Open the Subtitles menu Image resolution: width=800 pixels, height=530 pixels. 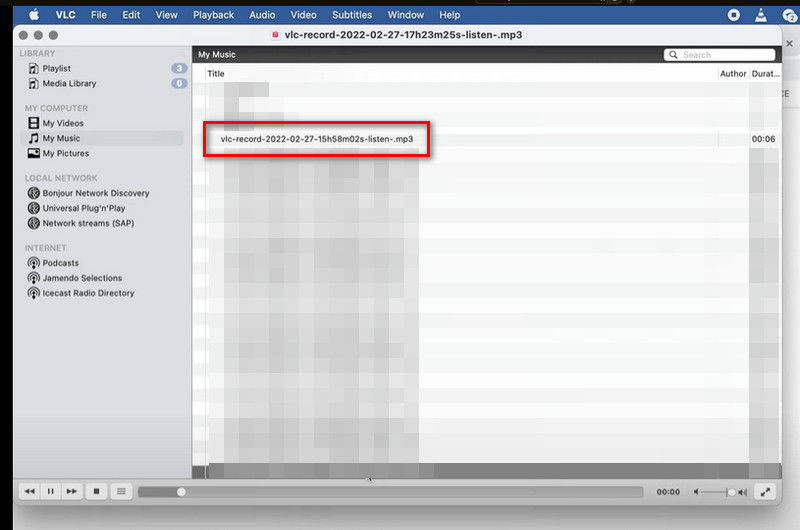coord(352,15)
